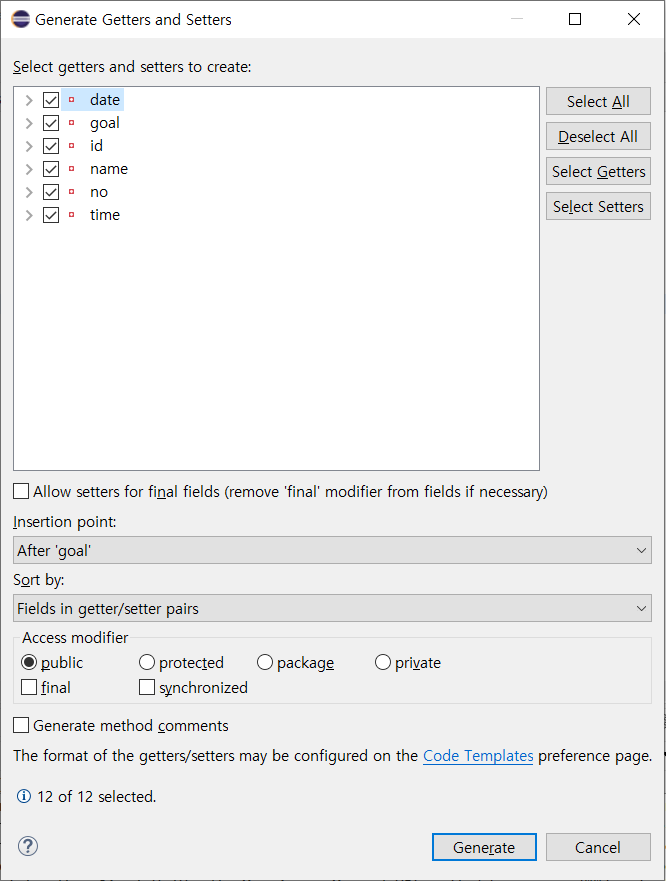The width and height of the screenshot is (666, 881).
Task: Close the Generate Getters and Setters dialog
Action: point(634,19)
